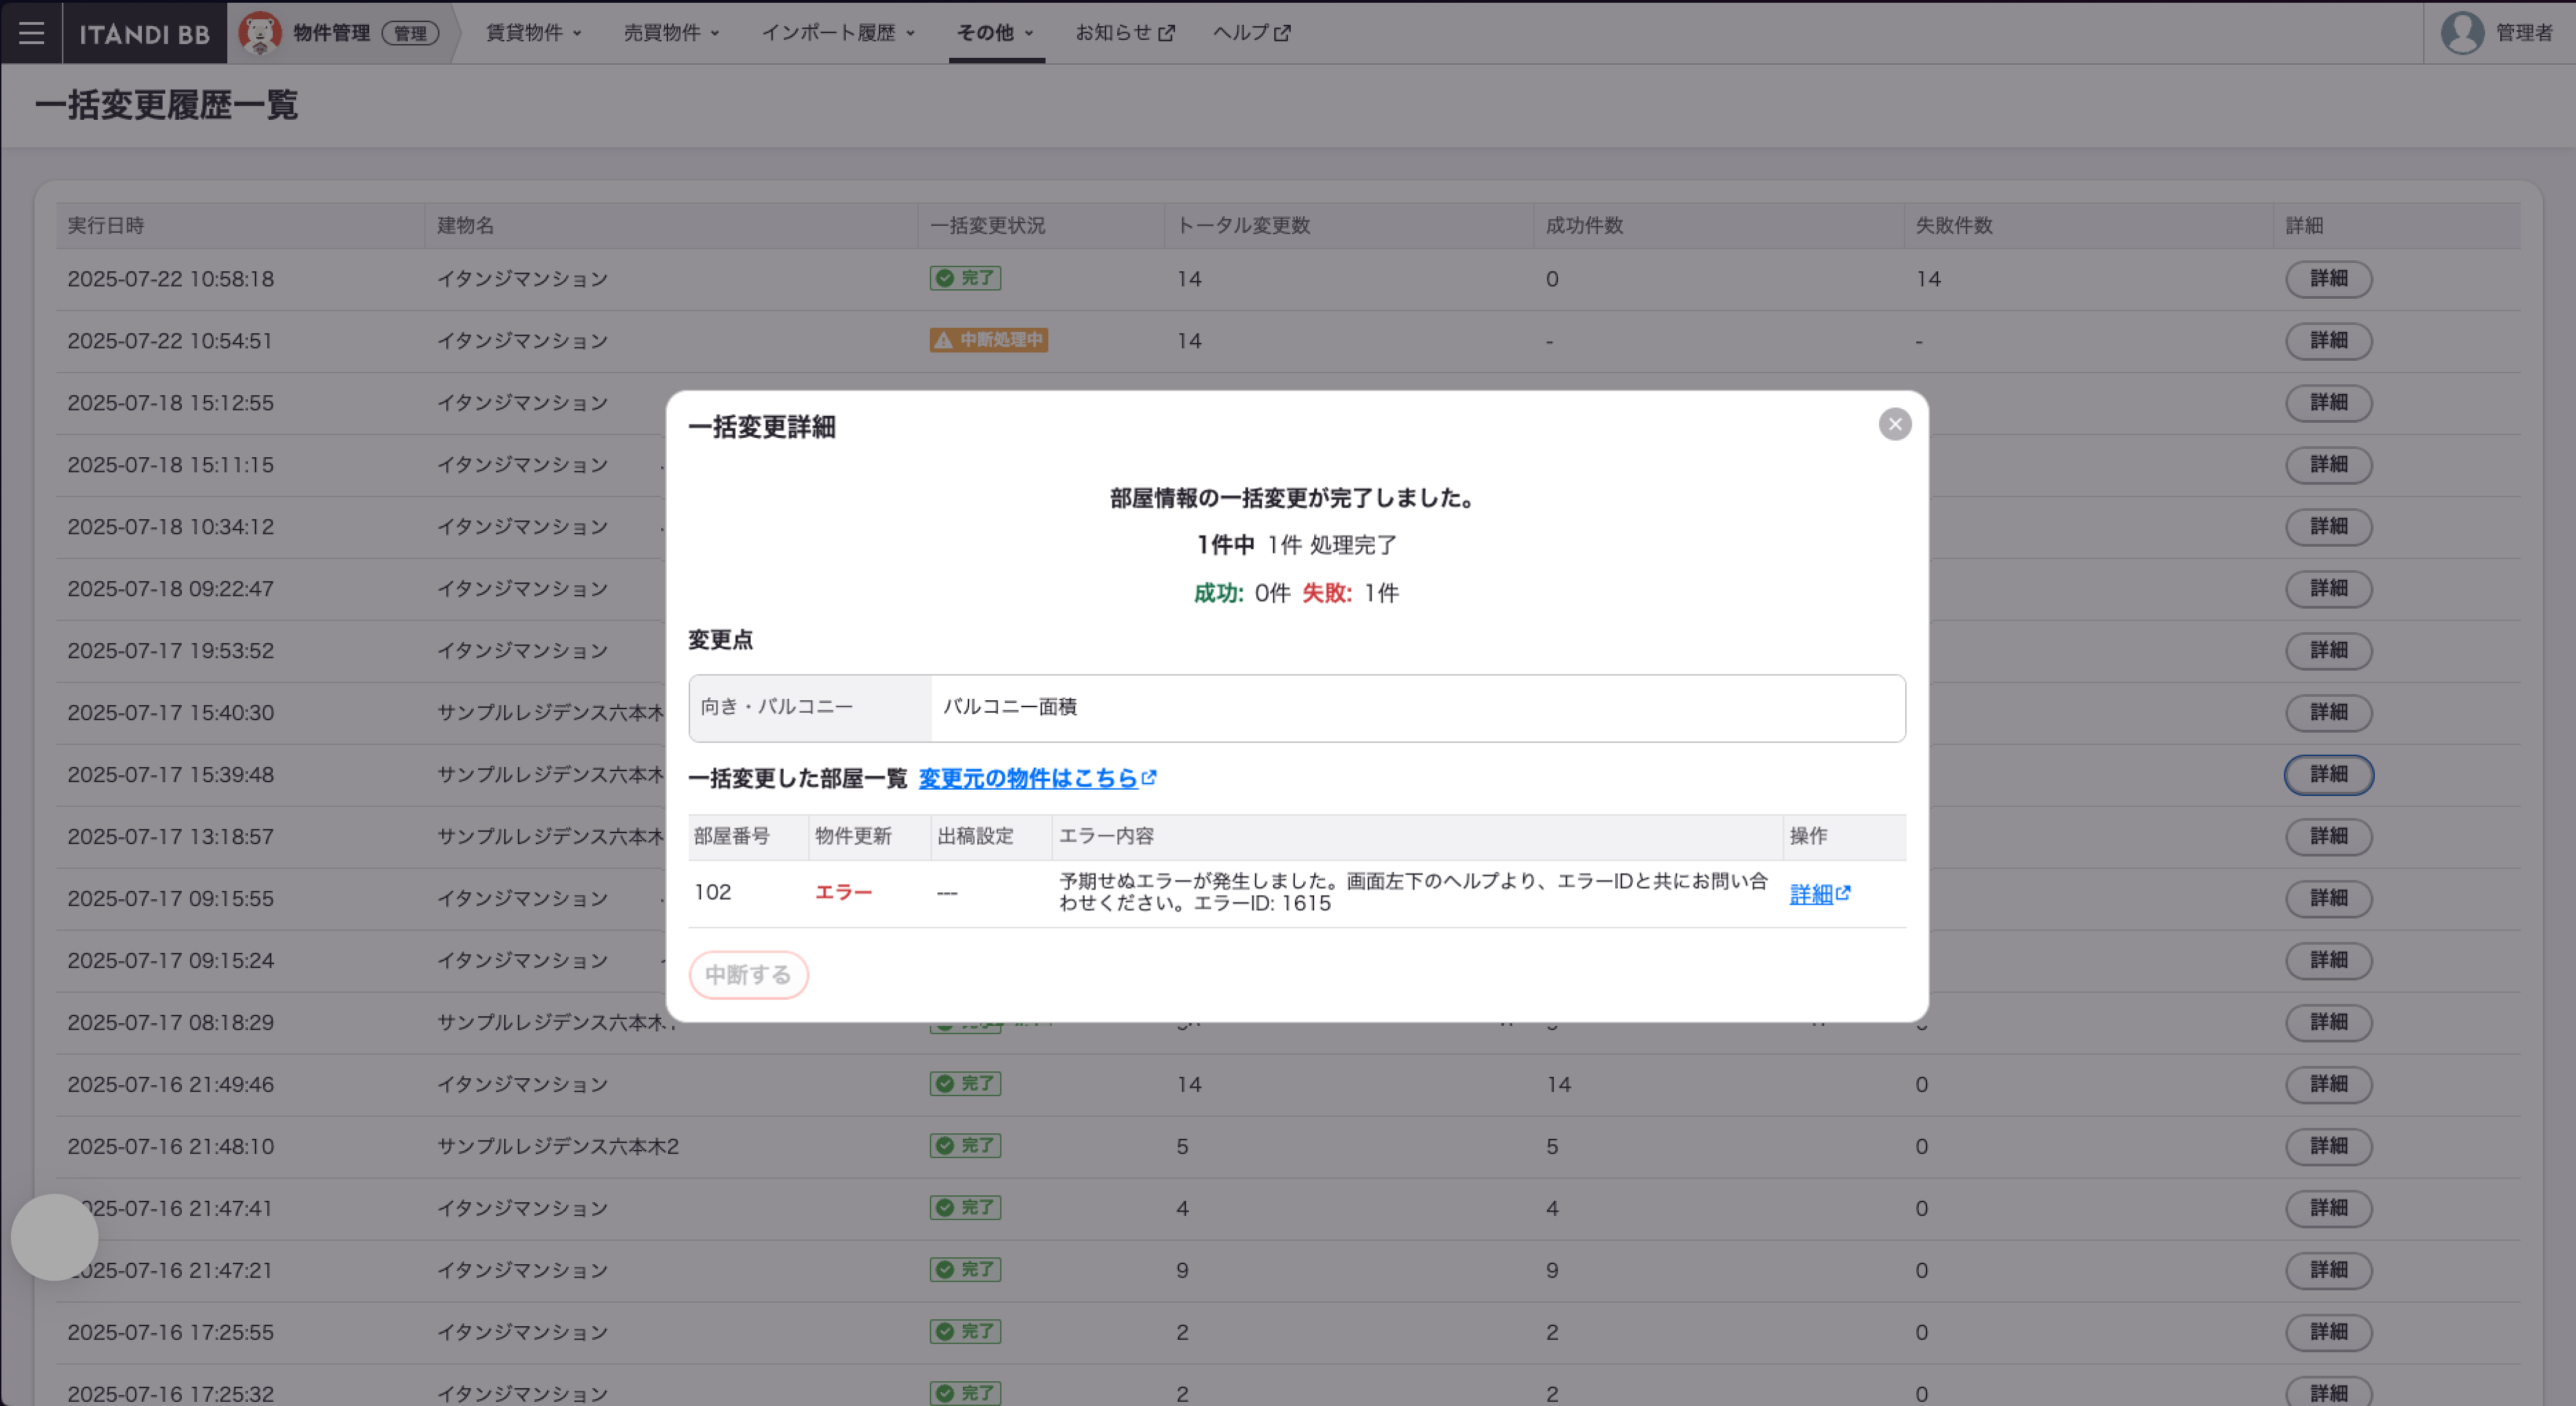Click room number 102 cell
The image size is (2576, 1406).
[747, 893]
